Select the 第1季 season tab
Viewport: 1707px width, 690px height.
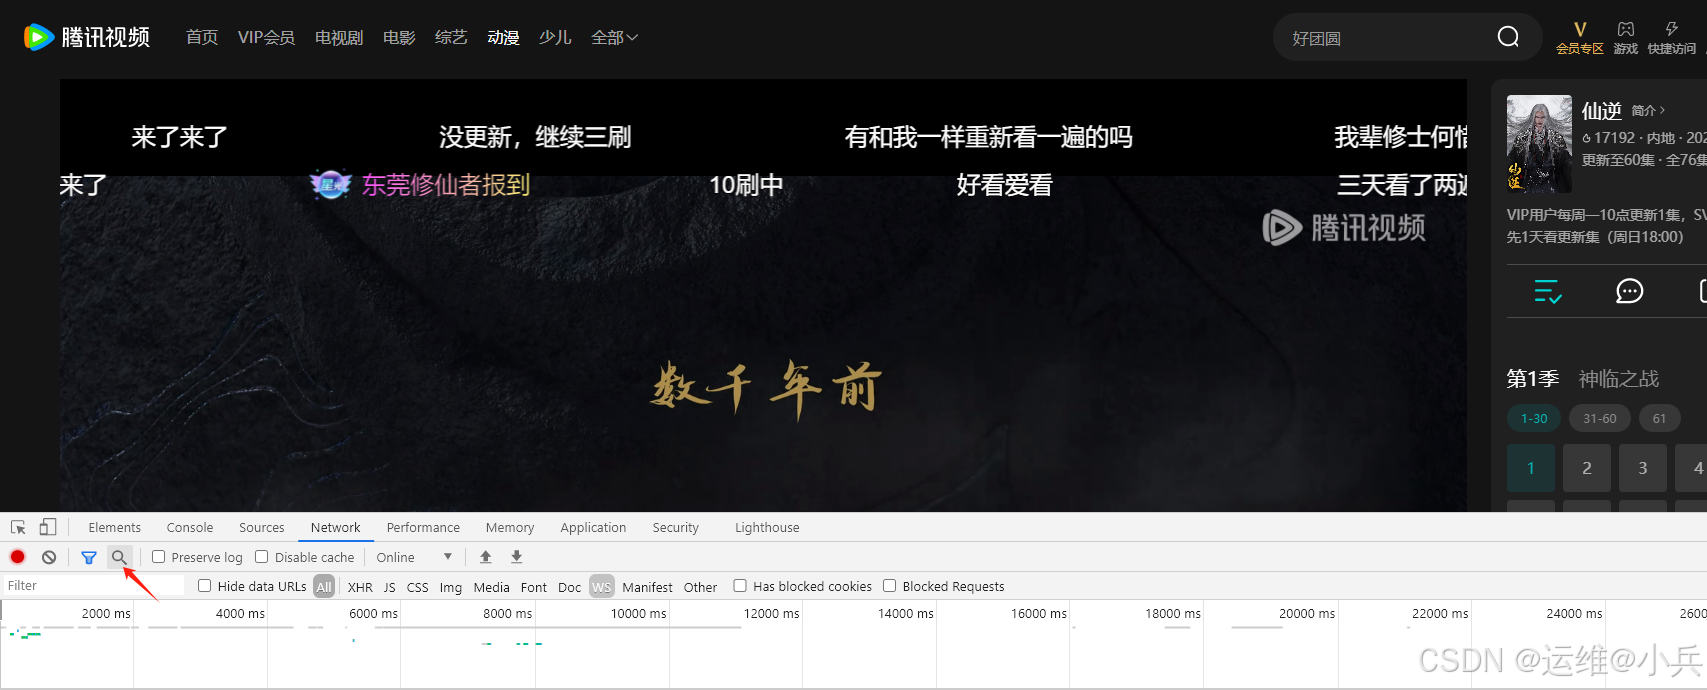1533,379
